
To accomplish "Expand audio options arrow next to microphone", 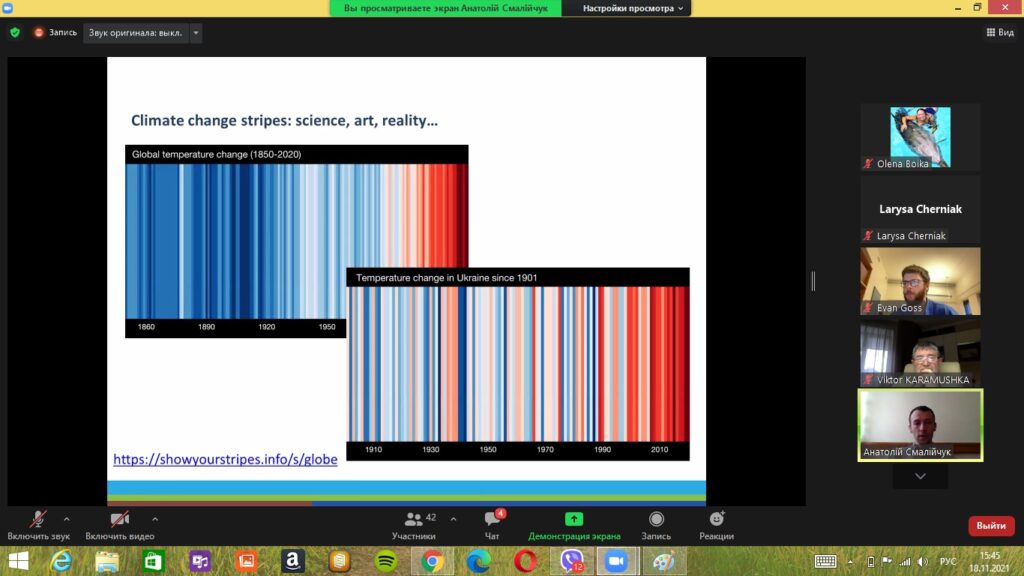I will 67,519.
